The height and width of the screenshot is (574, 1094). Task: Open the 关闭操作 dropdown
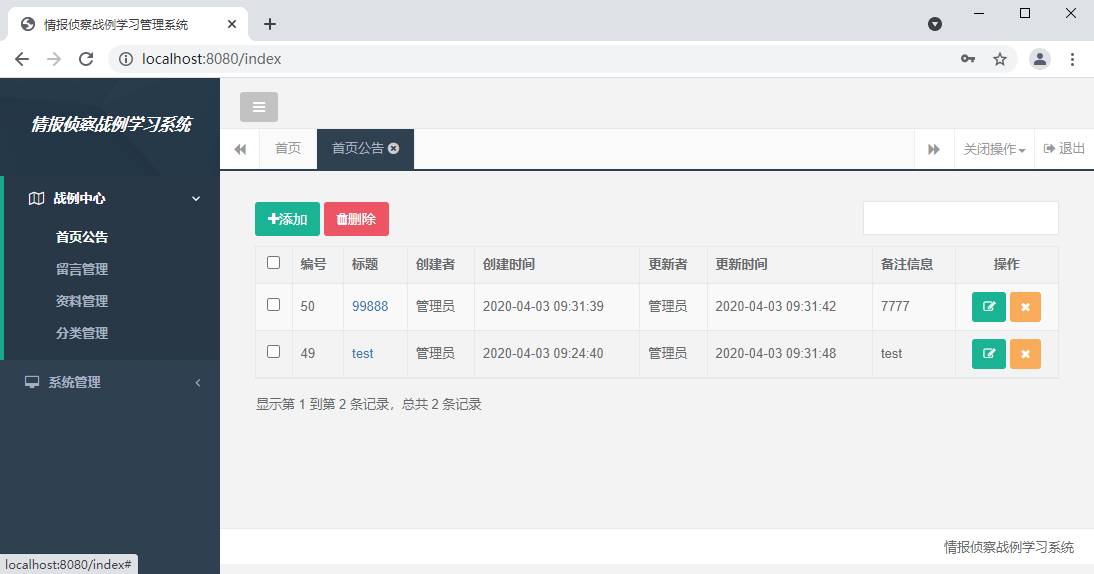point(994,149)
